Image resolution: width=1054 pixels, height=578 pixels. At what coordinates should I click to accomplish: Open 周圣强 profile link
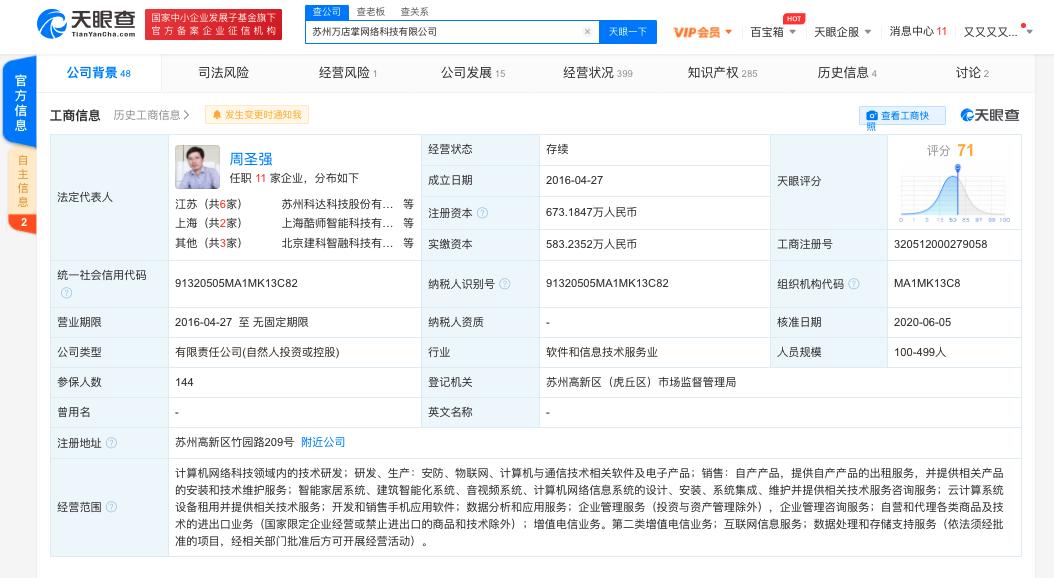[251, 158]
